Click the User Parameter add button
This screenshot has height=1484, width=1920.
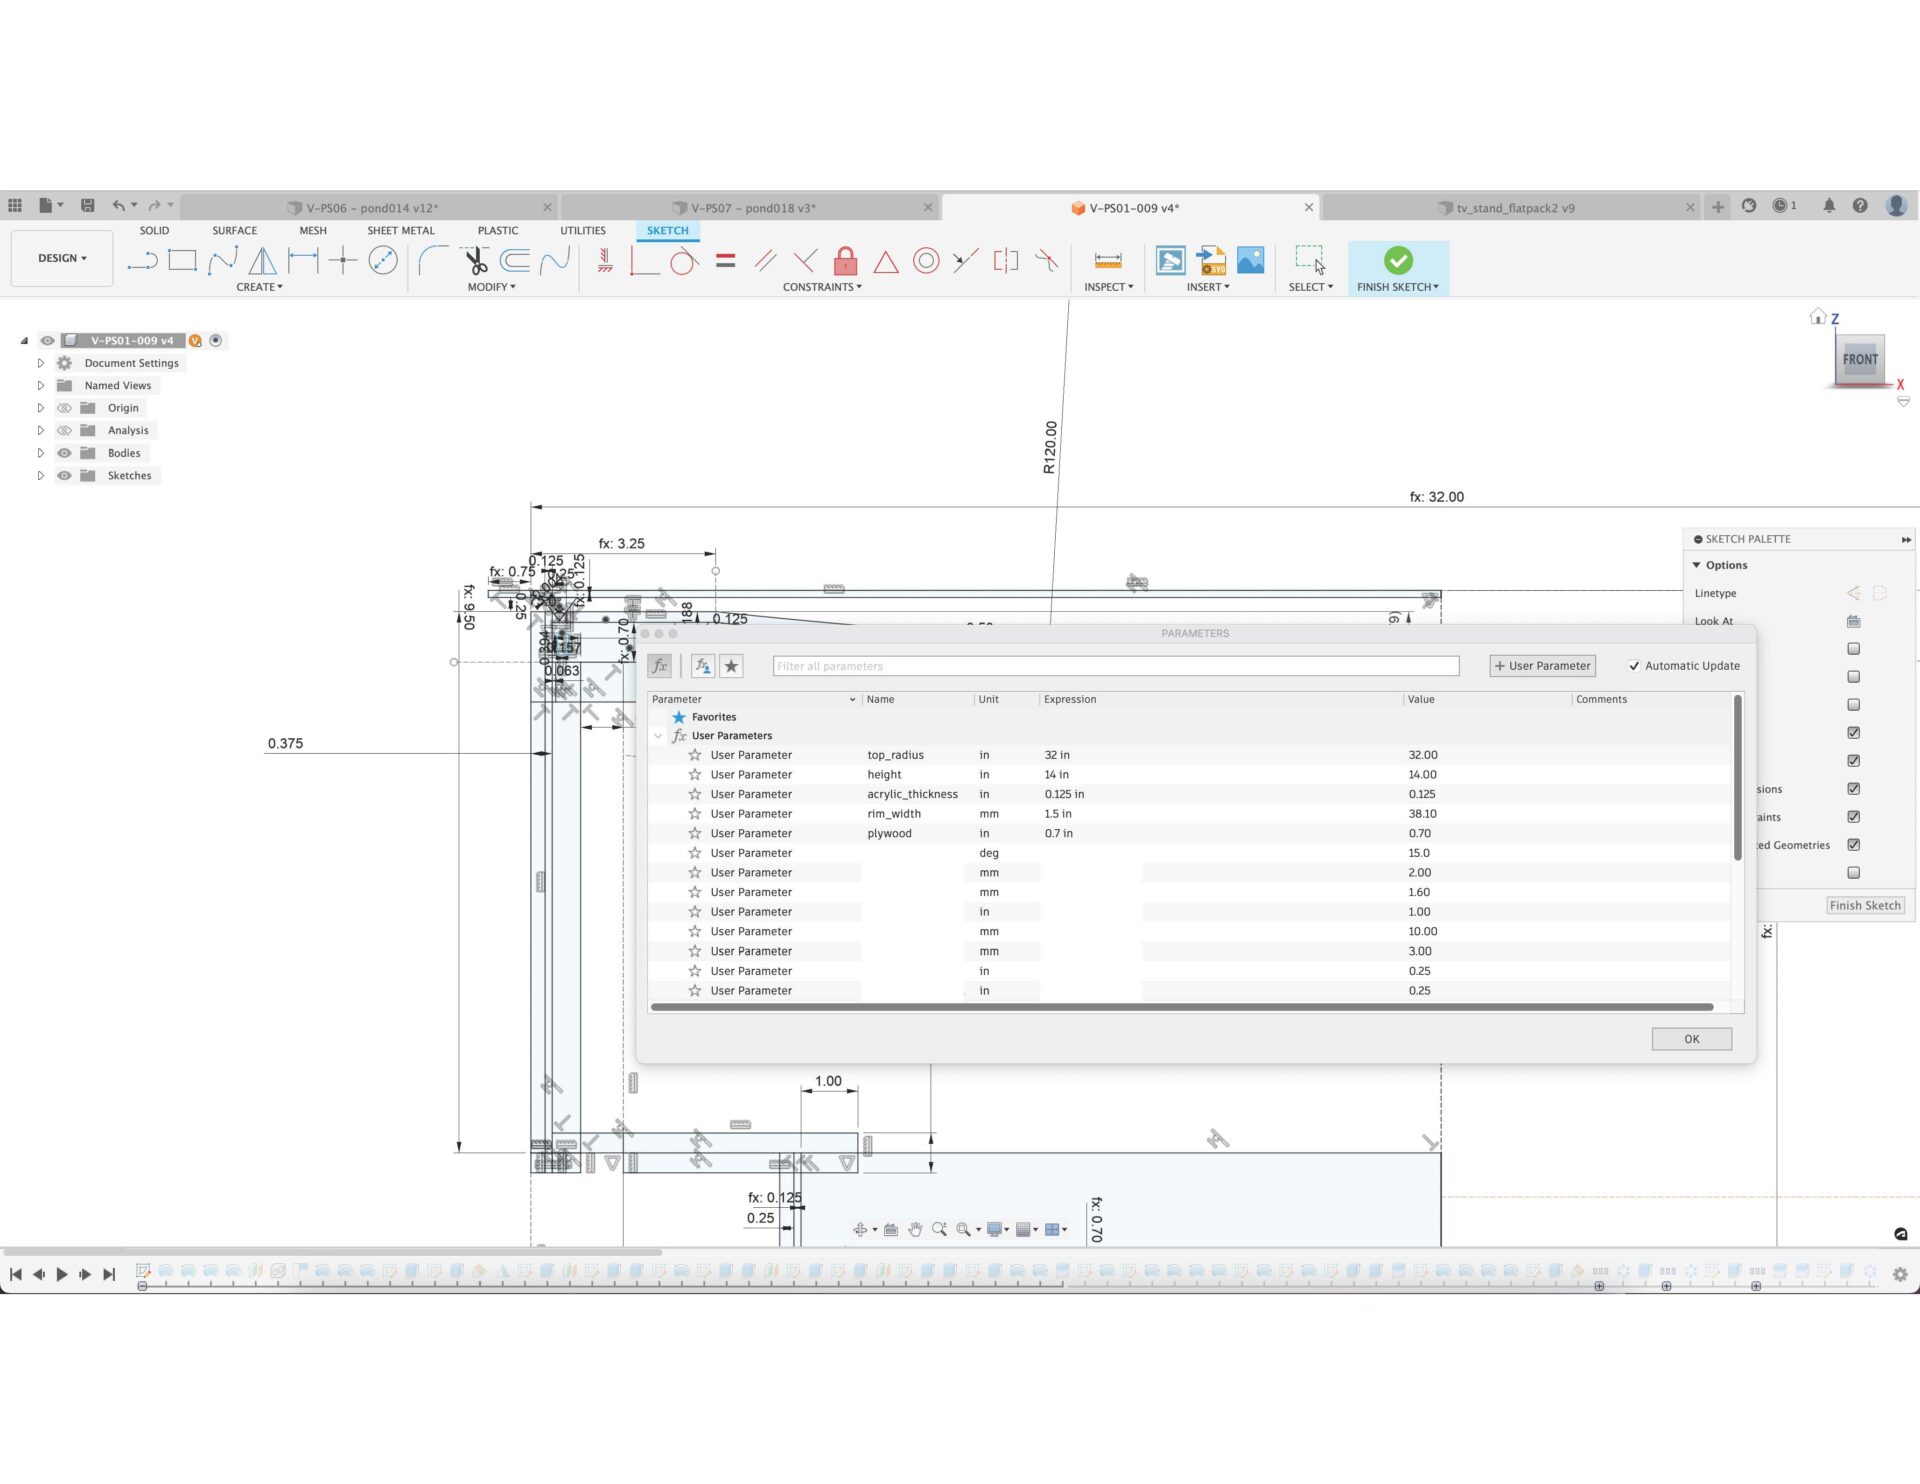click(x=1542, y=665)
